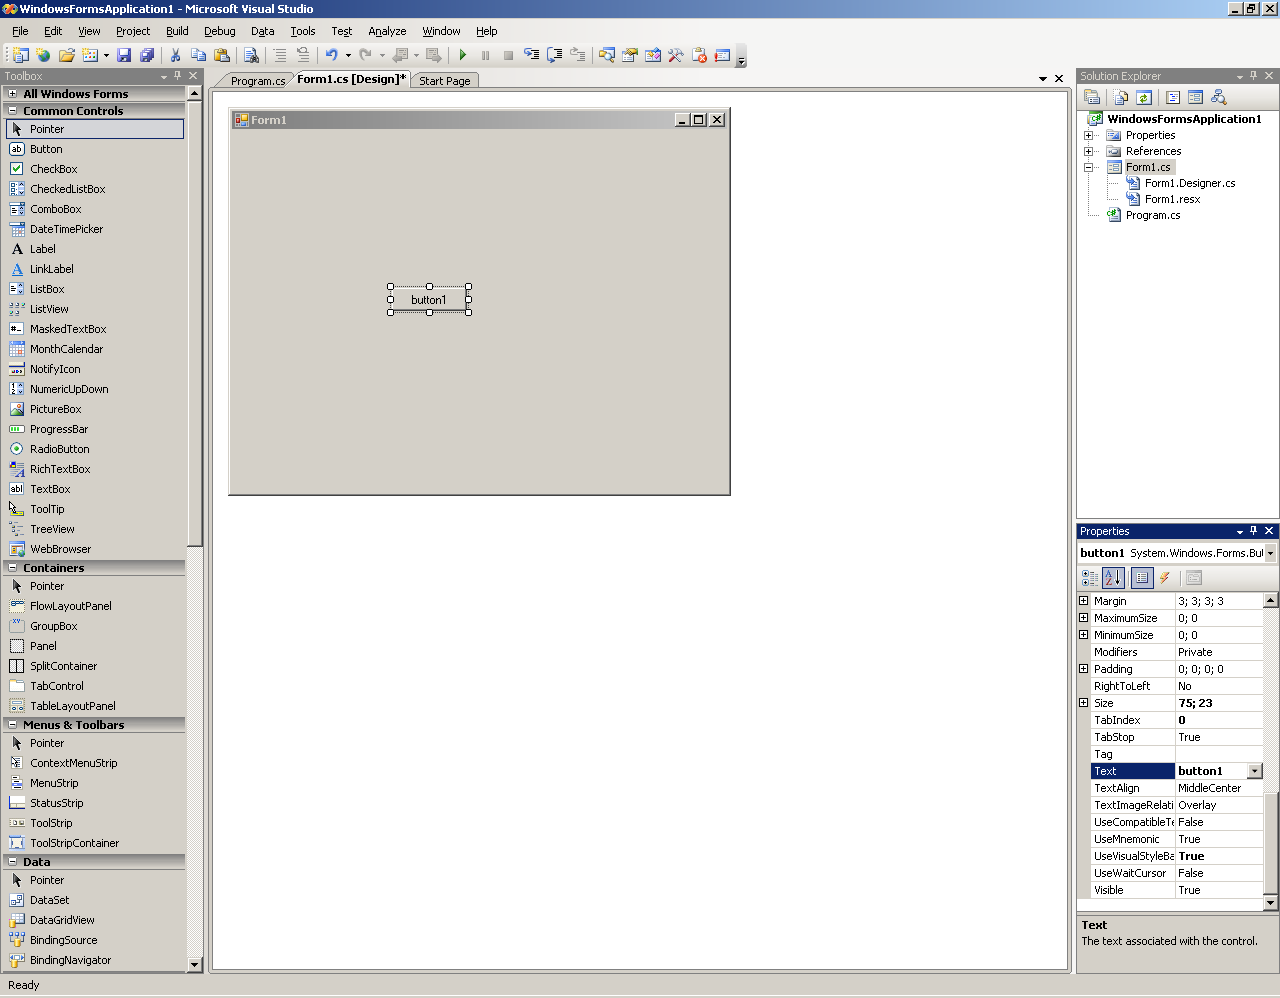Click the TabIndex property value cell
The width and height of the screenshot is (1280, 998).
pos(1219,720)
